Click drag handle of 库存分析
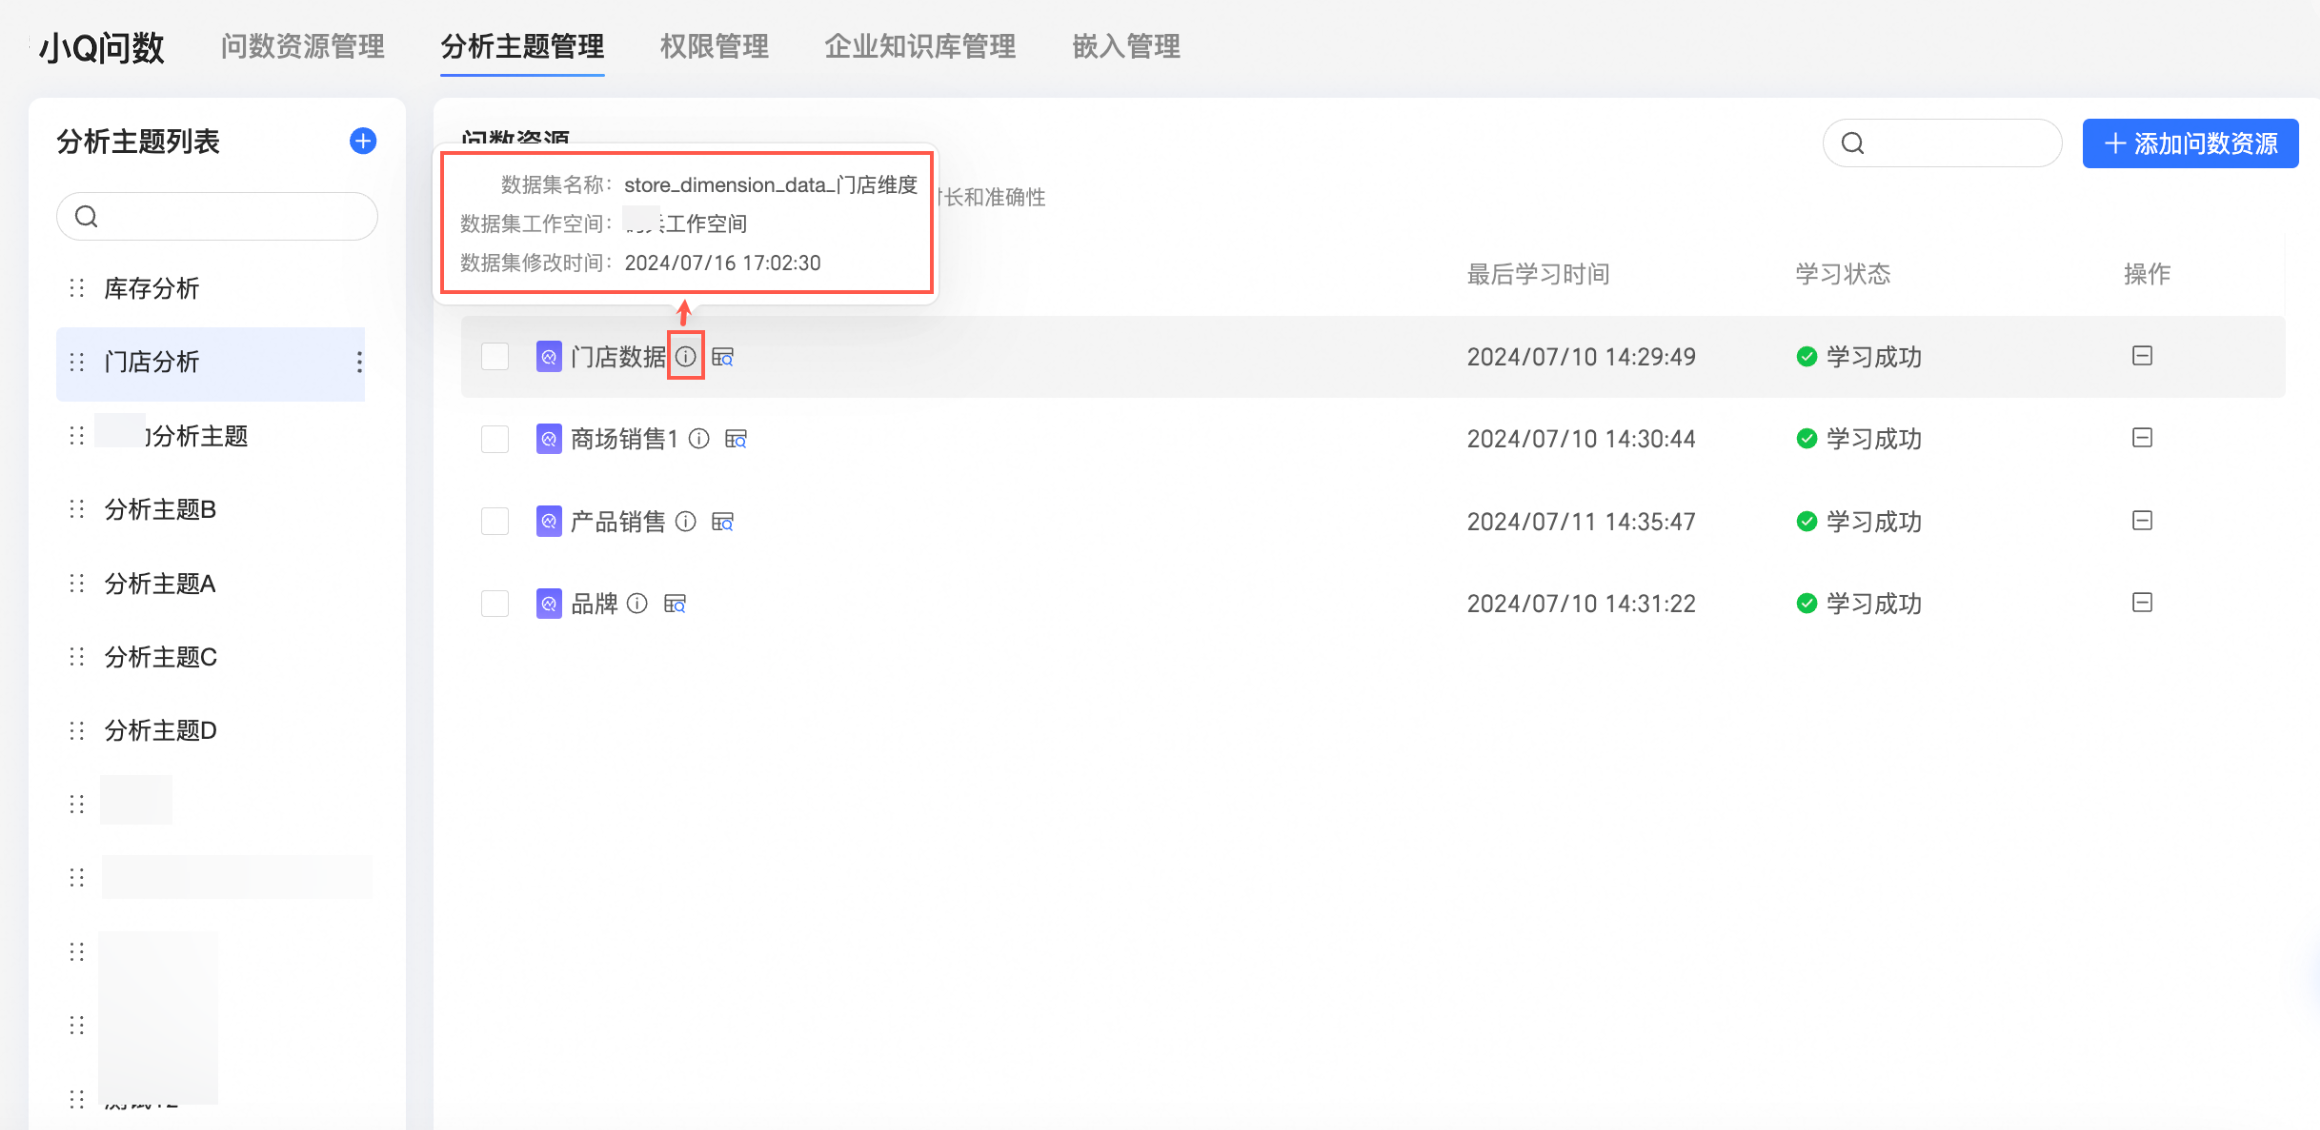 pyautogui.click(x=77, y=289)
